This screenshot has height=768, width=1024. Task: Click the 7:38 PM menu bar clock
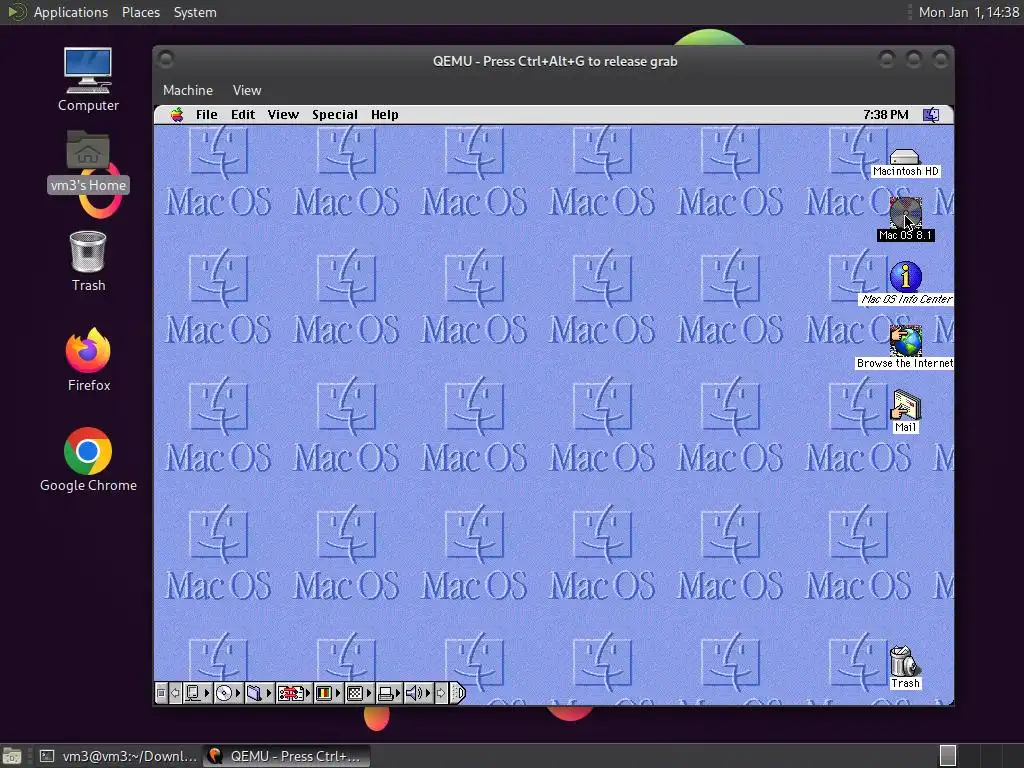(x=886, y=115)
